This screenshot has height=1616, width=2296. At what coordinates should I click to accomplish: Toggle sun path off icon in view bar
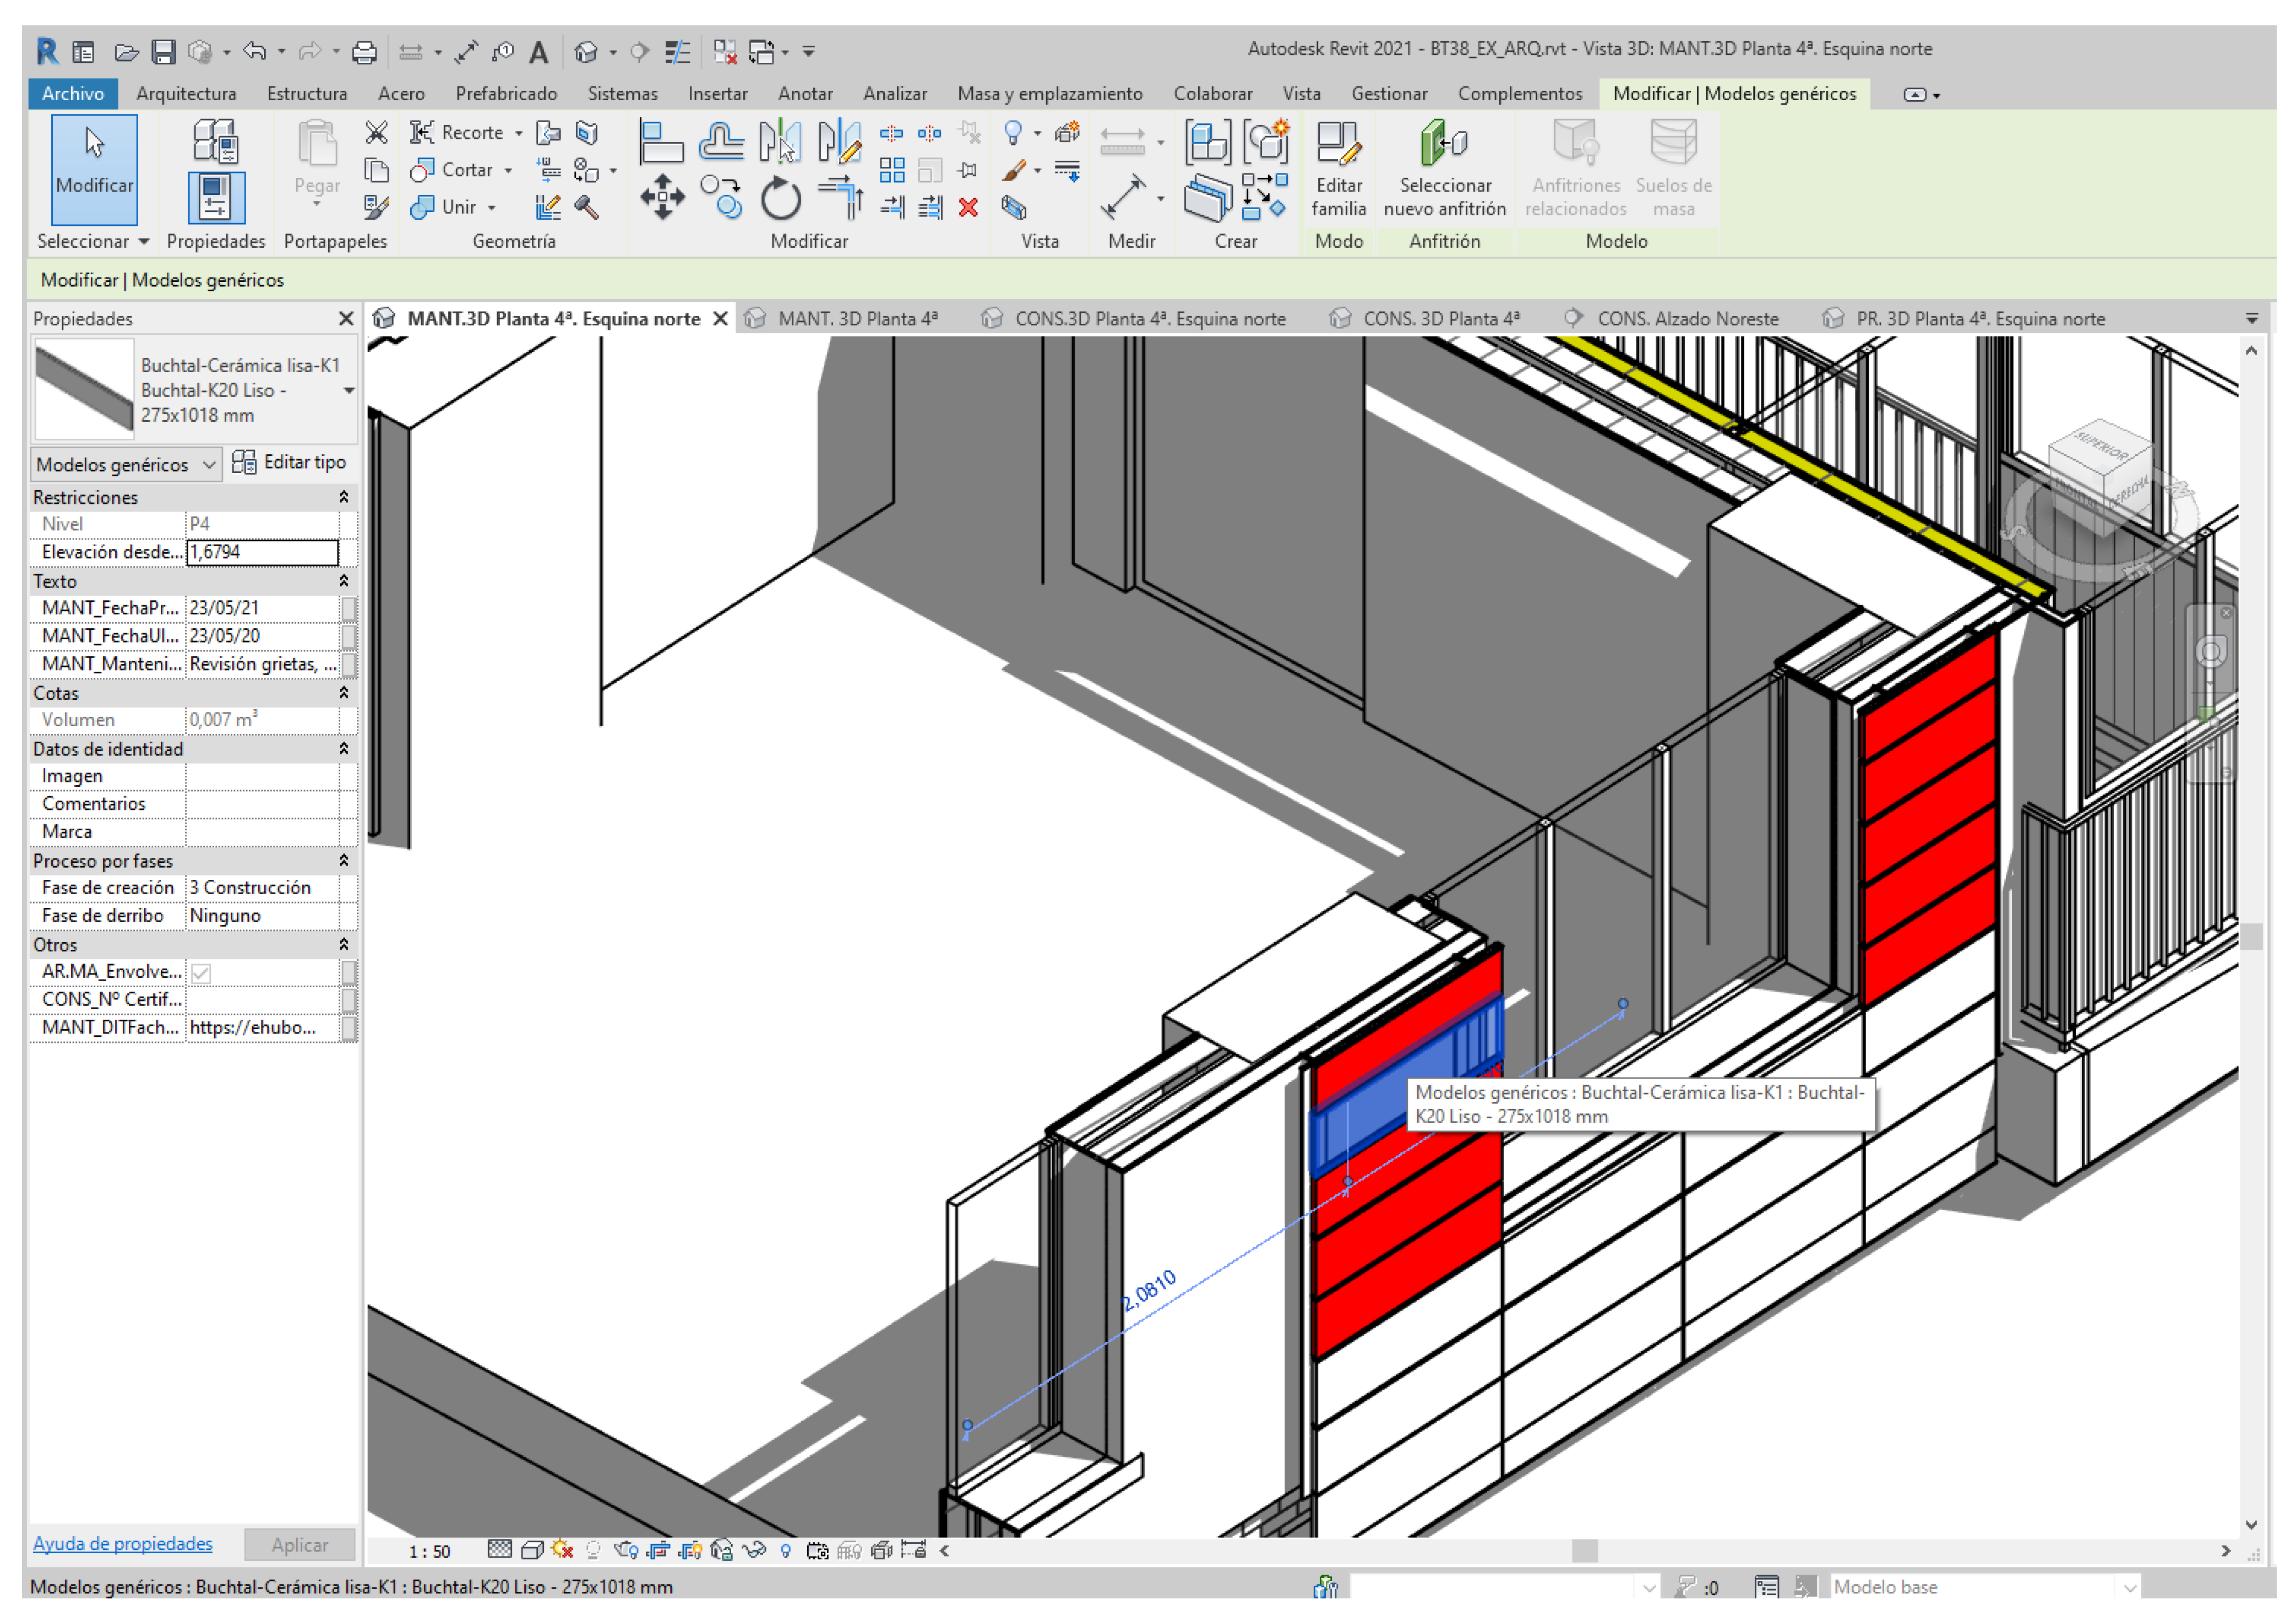(x=562, y=1550)
